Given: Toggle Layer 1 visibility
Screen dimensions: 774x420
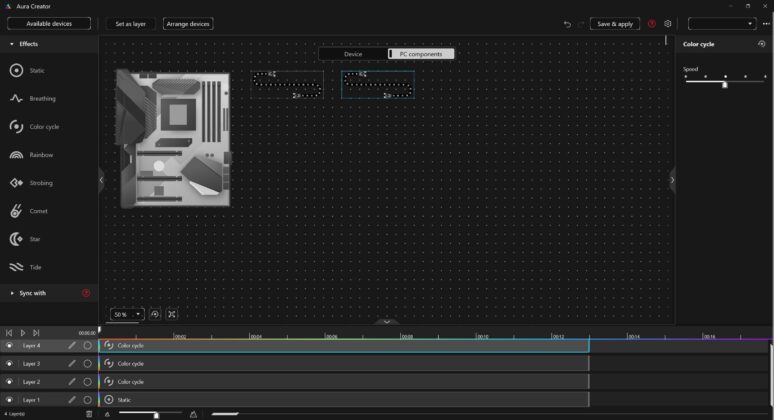Looking at the screenshot, I should click(x=9, y=400).
